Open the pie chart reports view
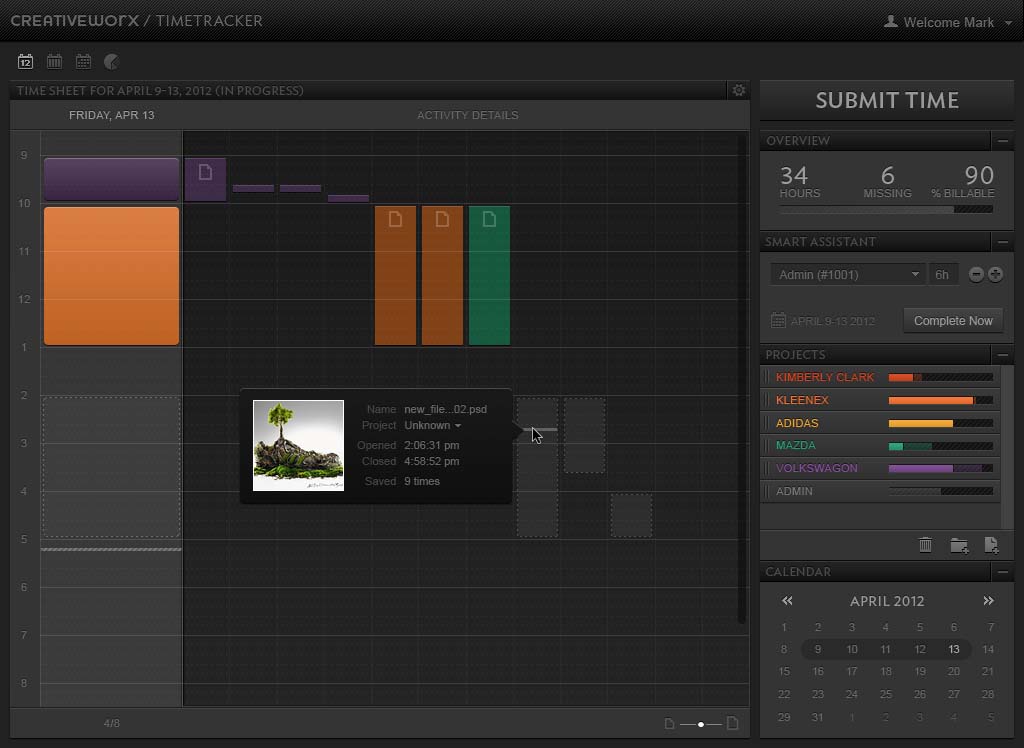The width and height of the screenshot is (1024, 748). pyautogui.click(x=112, y=61)
